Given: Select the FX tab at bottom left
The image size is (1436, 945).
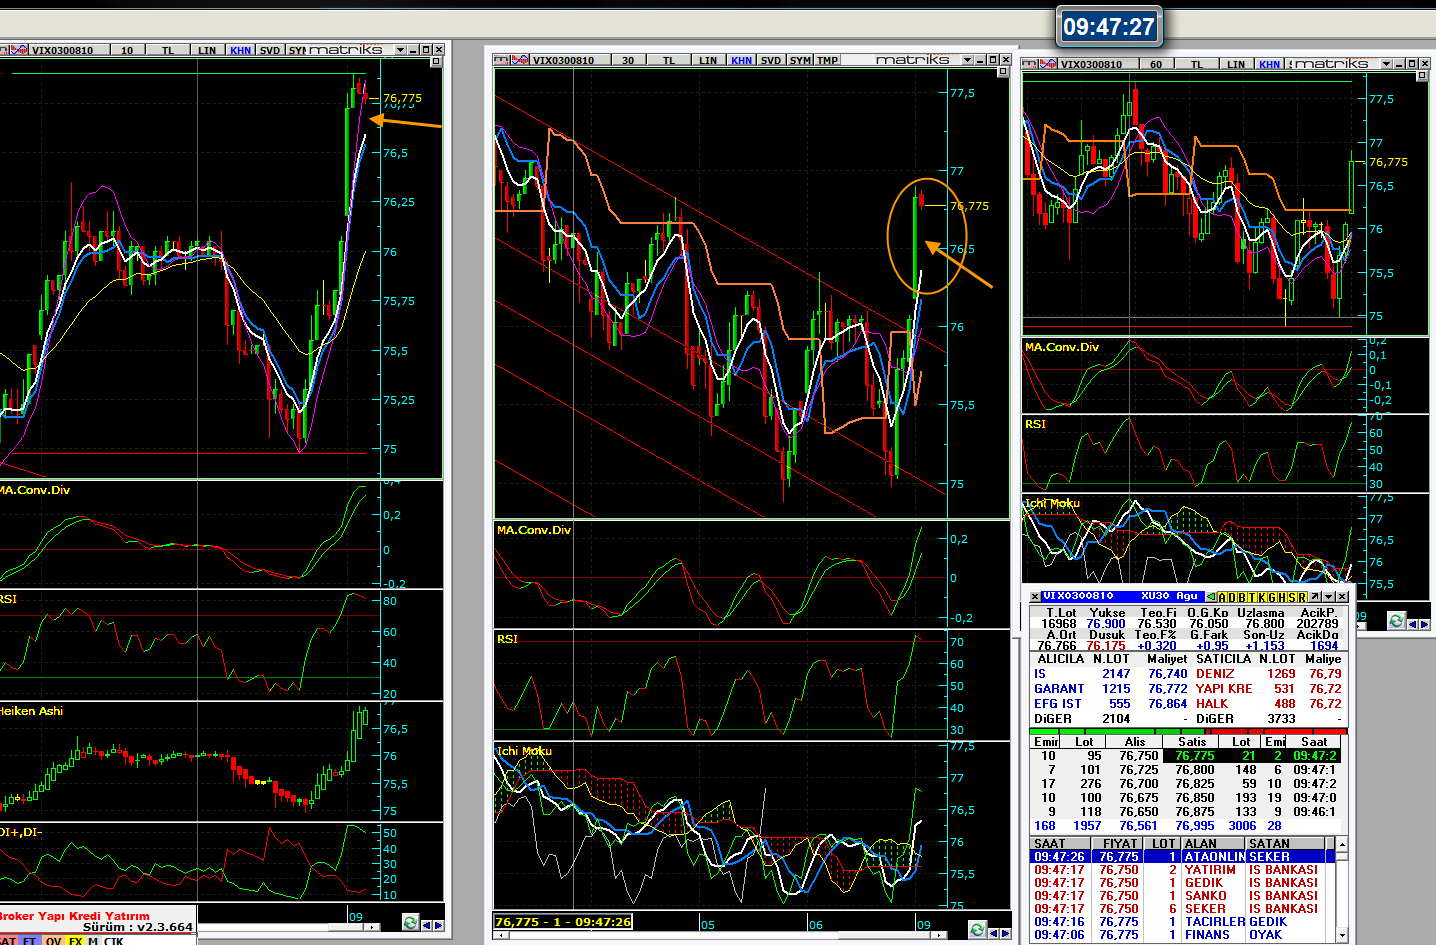Looking at the screenshot, I should pyautogui.click(x=75, y=940).
